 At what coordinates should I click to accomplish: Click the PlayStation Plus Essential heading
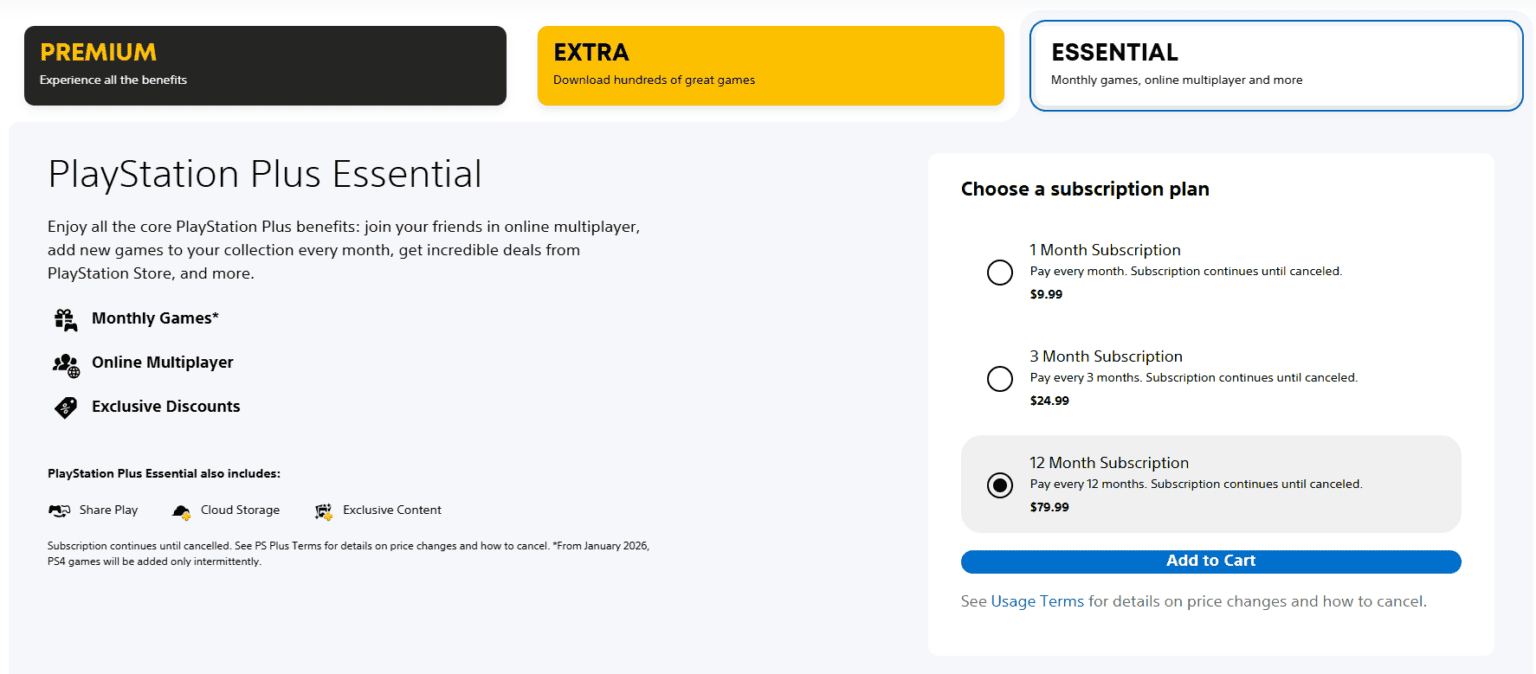tap(265, 174)
